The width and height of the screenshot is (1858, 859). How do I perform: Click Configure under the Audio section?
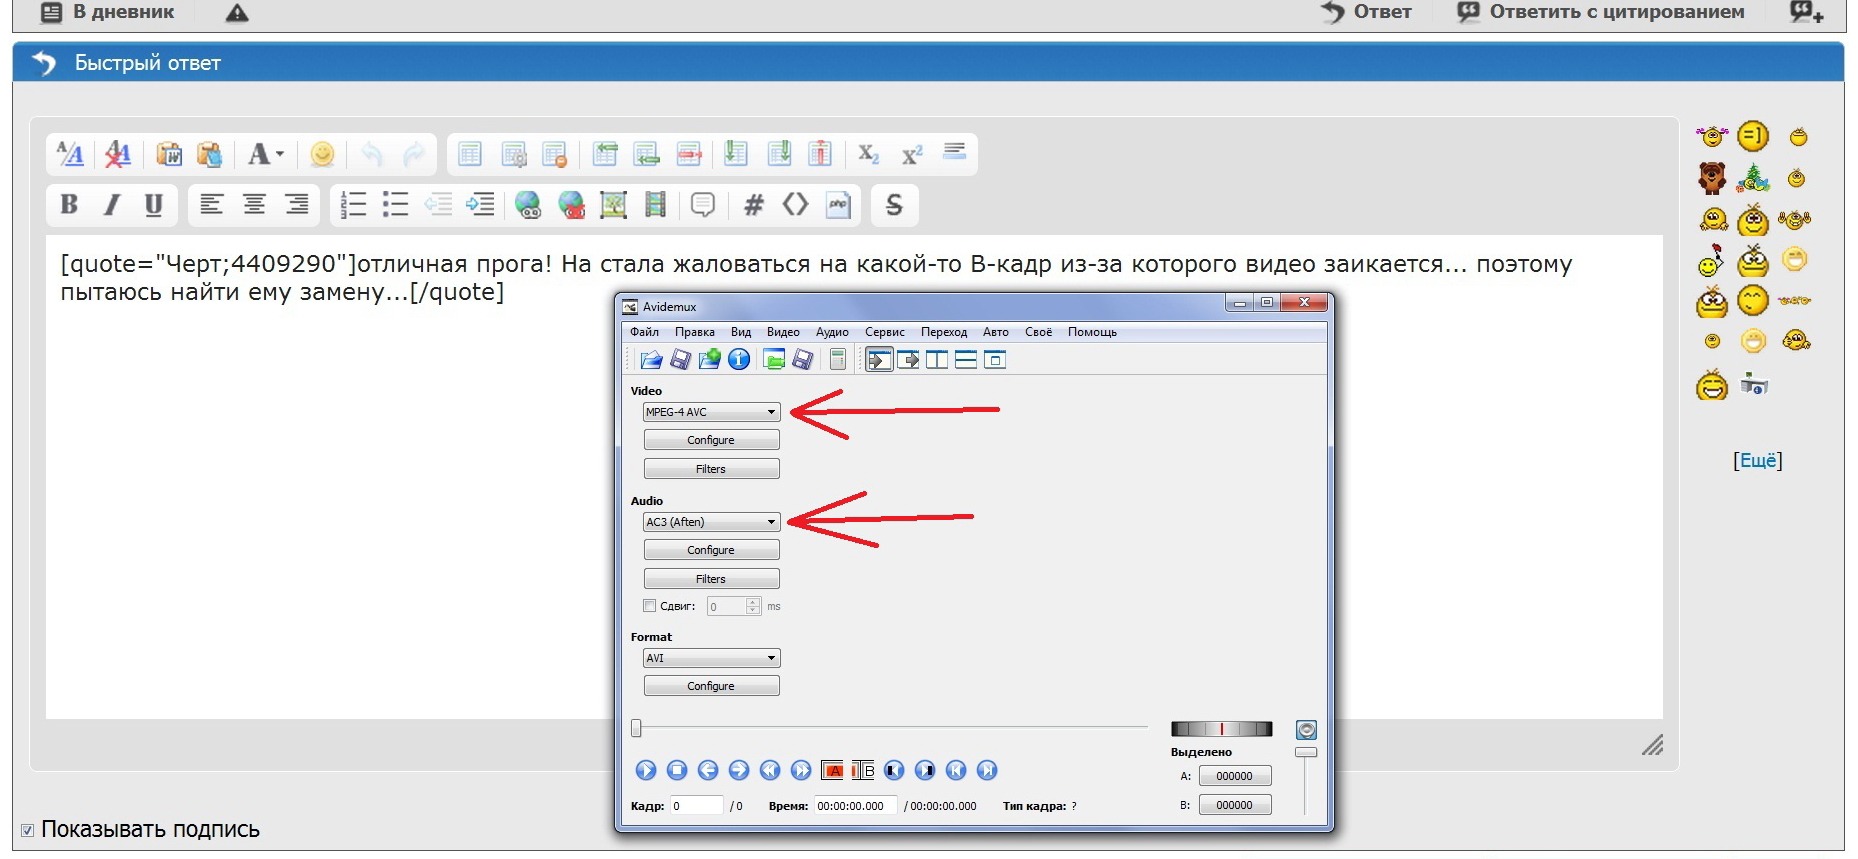pyautogui.click(x=711, y=550)
